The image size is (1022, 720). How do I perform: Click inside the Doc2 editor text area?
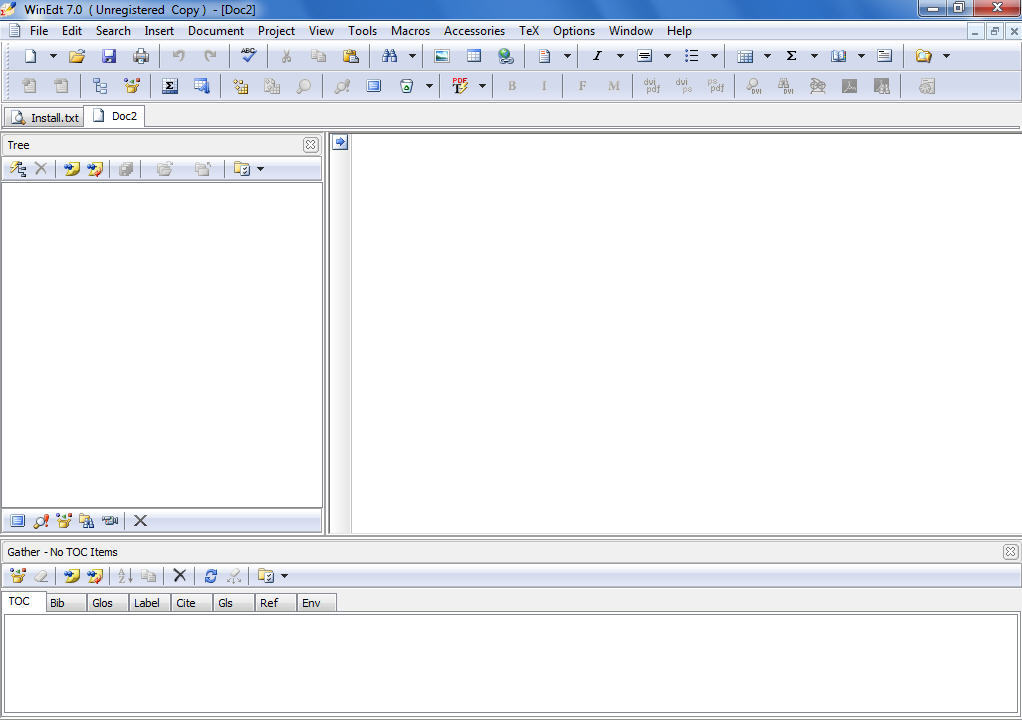(686, 334)
